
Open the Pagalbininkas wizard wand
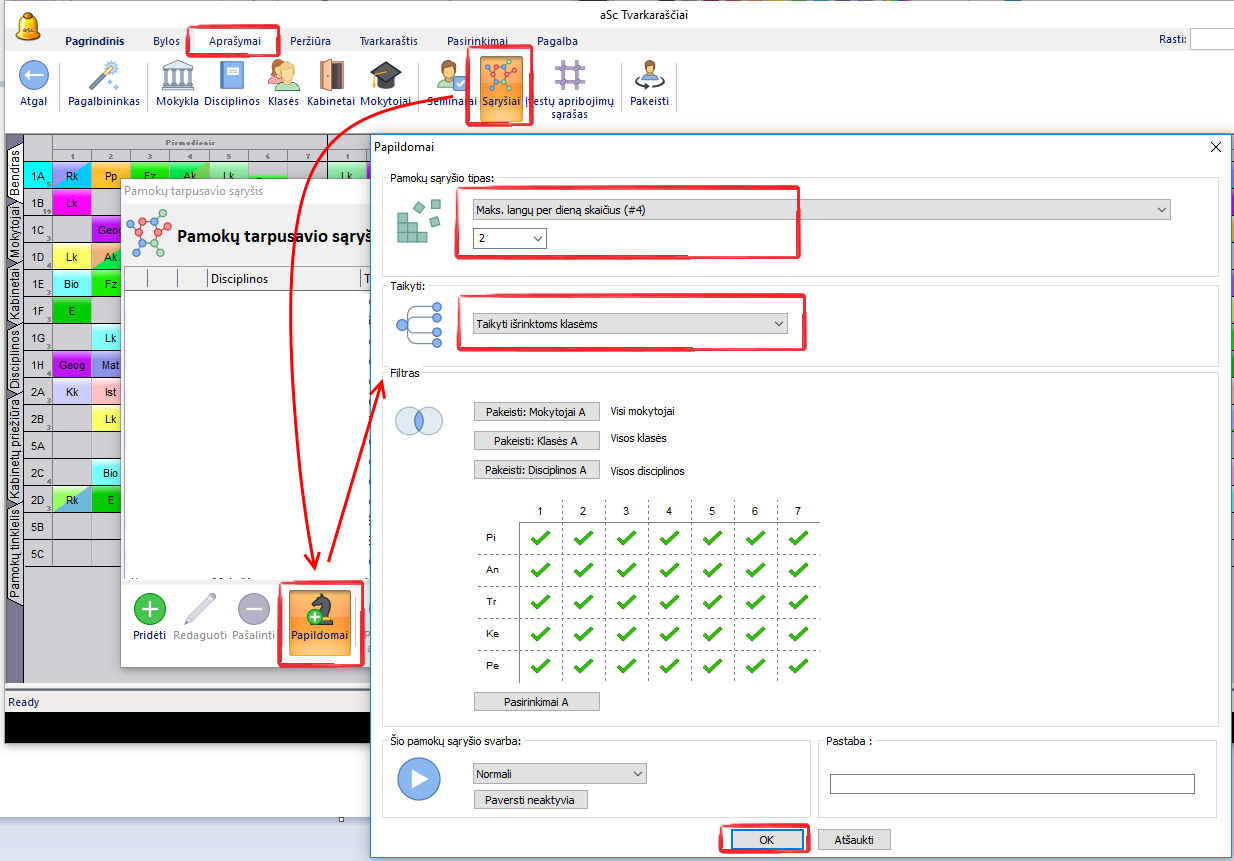tap(104, 77)
